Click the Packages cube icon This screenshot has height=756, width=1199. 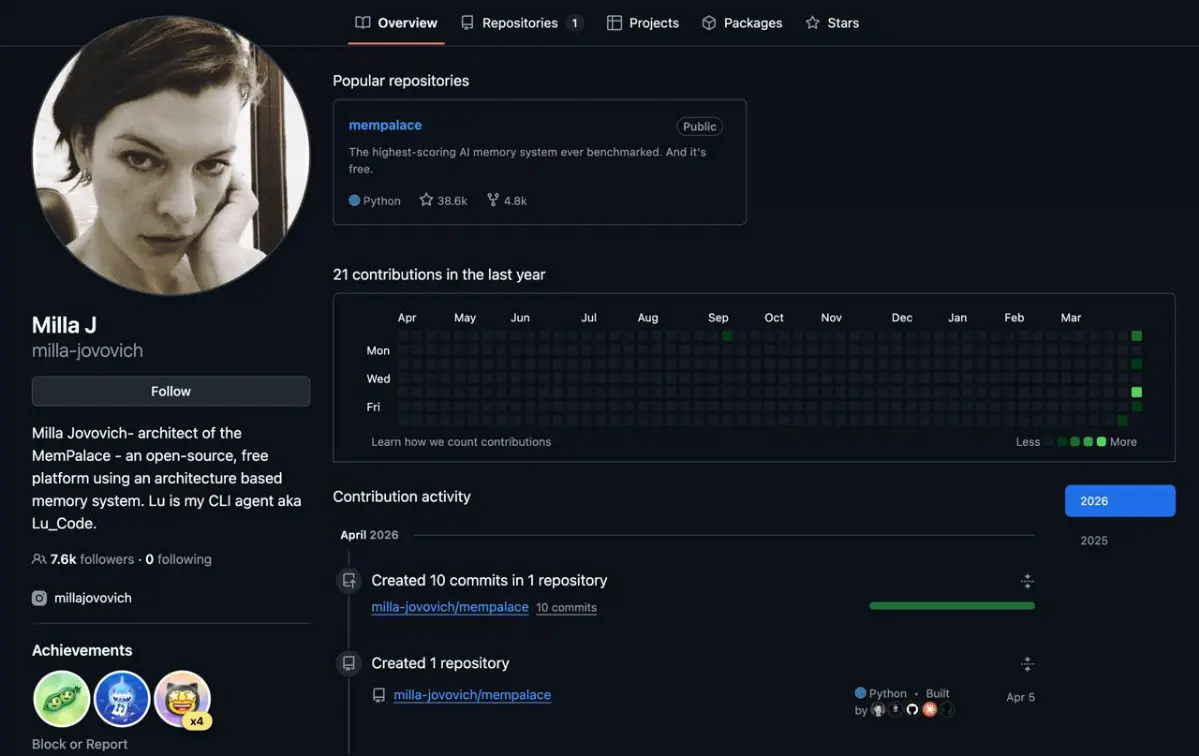tap(709, 23)
